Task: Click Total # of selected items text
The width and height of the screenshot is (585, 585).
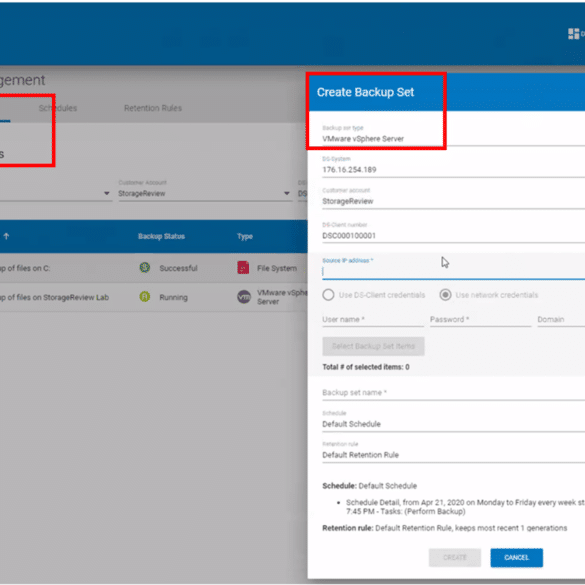Action: pyautogui.click(x=366, y=367)
